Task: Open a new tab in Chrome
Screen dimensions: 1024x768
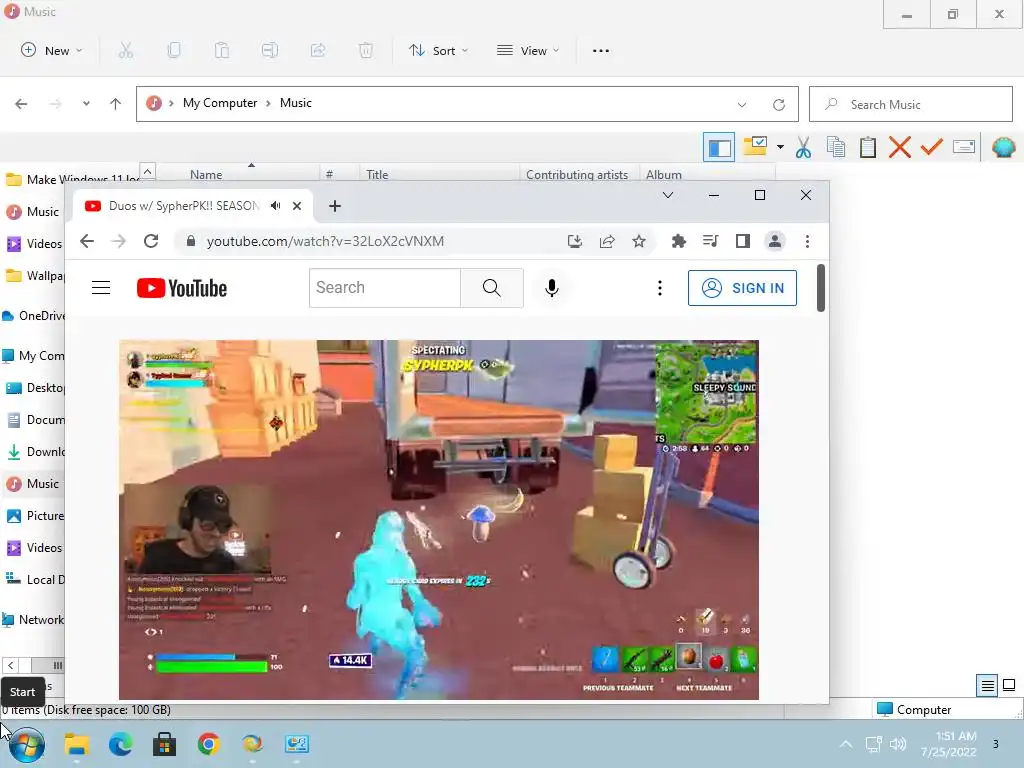Action: coord(335,206)
